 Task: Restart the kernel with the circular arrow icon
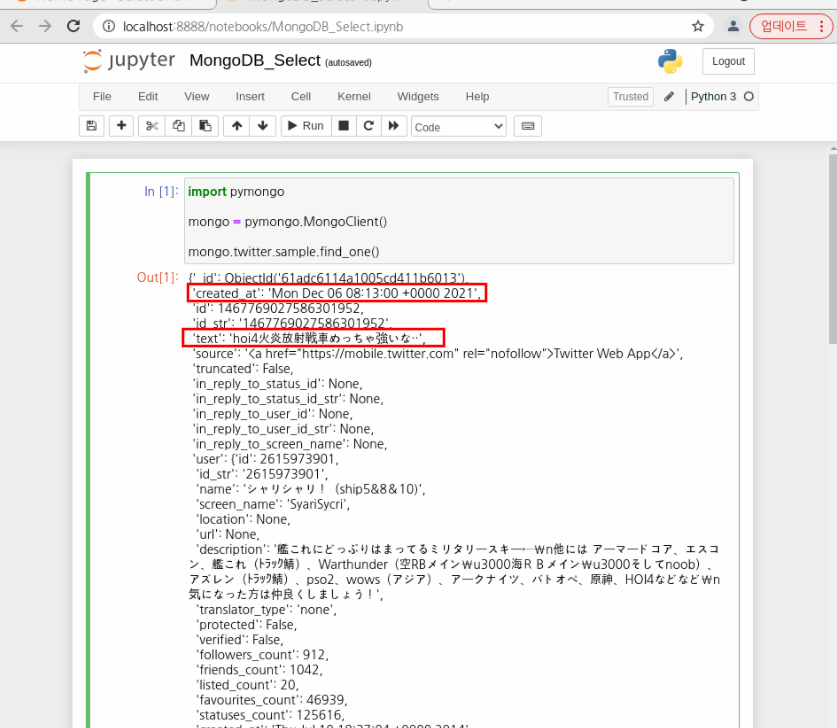click(x=368, y=126)
